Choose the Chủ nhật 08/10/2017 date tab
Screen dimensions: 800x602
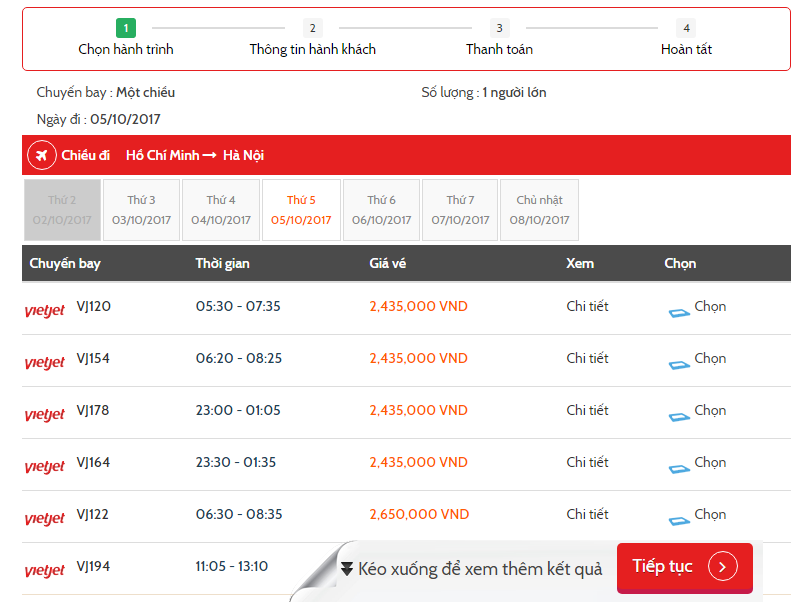click(539, 210)
